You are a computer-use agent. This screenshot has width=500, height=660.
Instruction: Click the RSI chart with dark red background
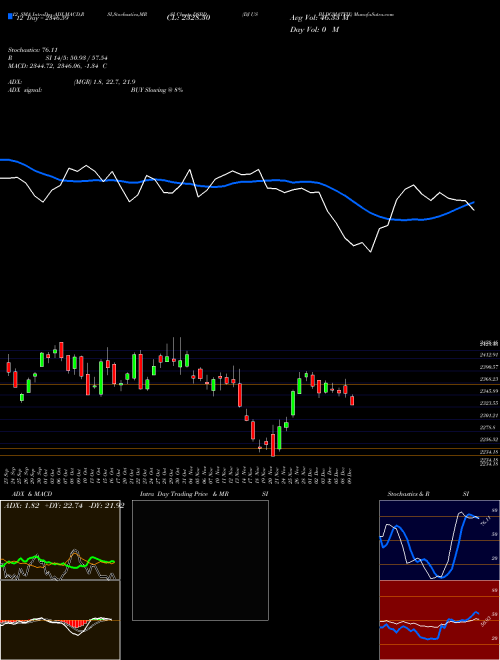click(x=439, y=620)
